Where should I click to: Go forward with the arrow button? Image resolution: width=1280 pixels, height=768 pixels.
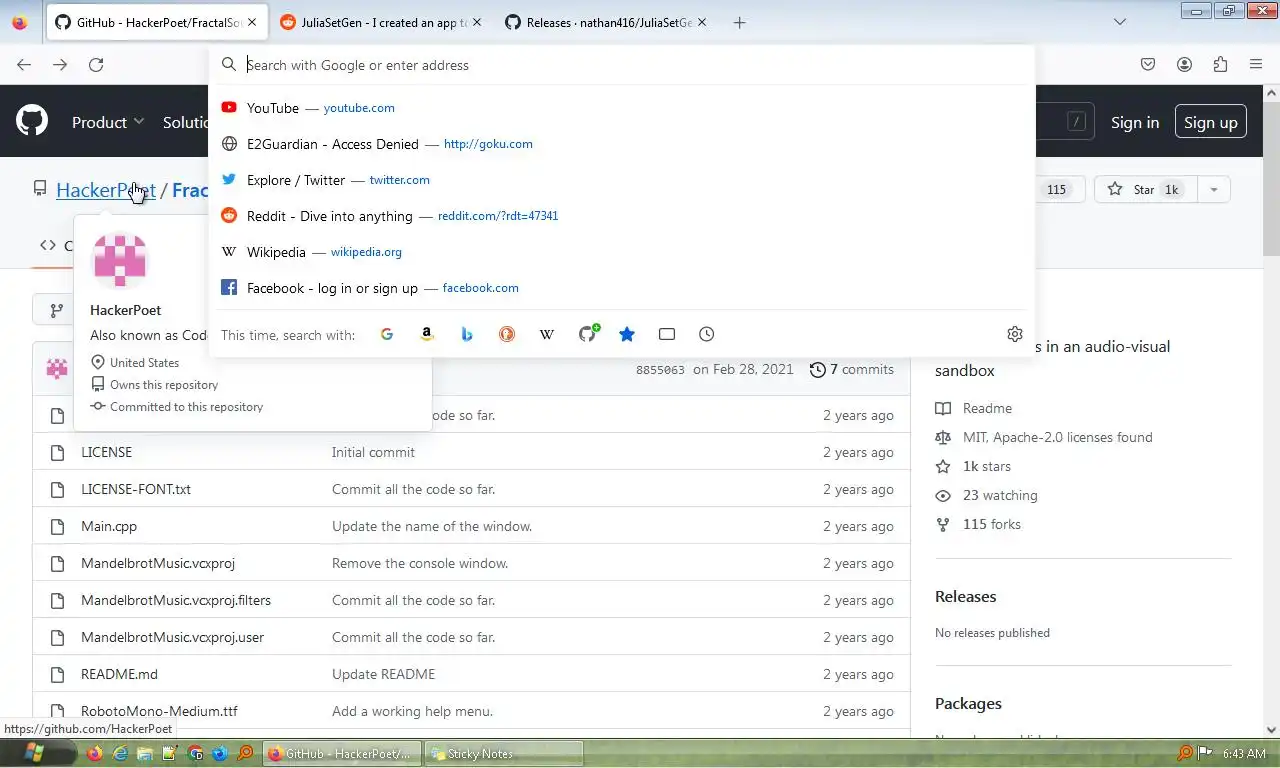tap(60, 65)
